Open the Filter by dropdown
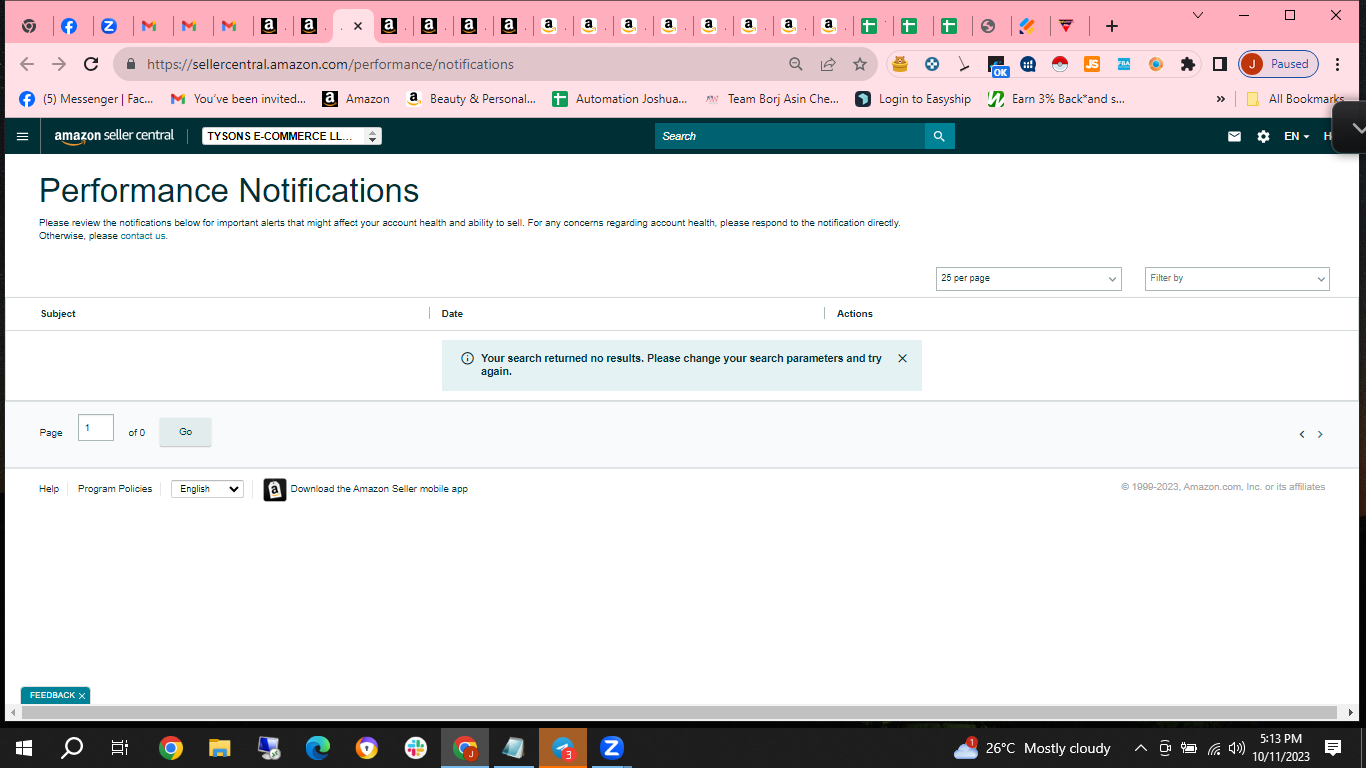1366x768 pixels. click(x=1237, y=278)
